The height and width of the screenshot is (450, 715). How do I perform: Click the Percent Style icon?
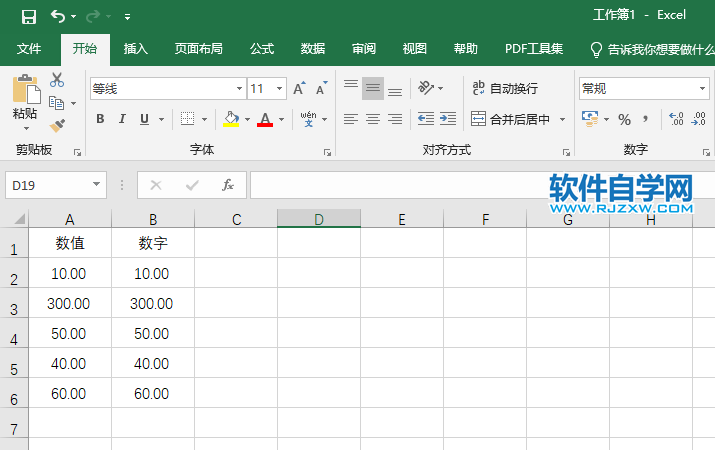tap(624, 119)
